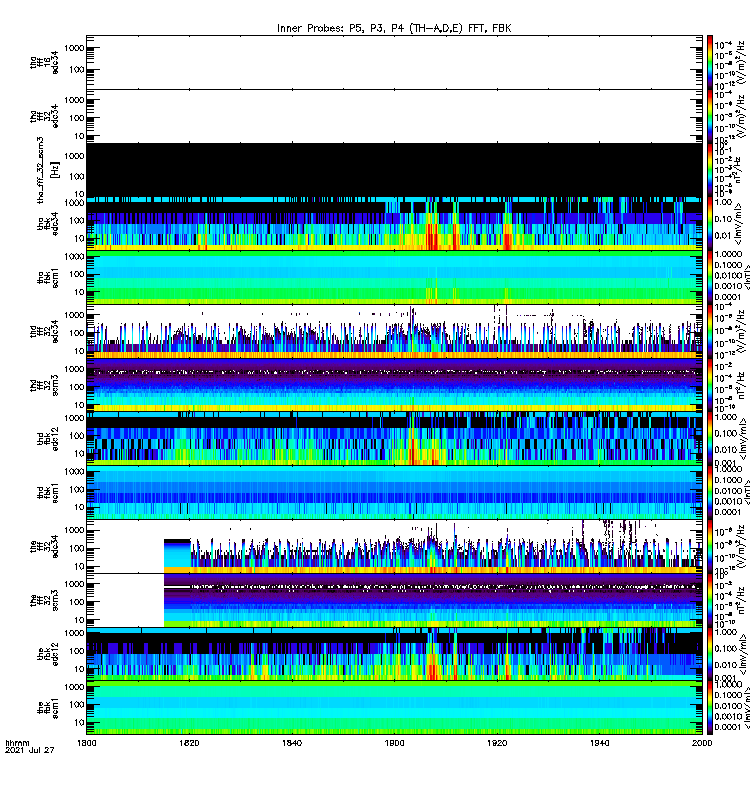Click the thd fff 32 scm3 spectrogram panel
The height and width of the screenshot is (800, 750).
pyautogui.click(x=394, y=385)
